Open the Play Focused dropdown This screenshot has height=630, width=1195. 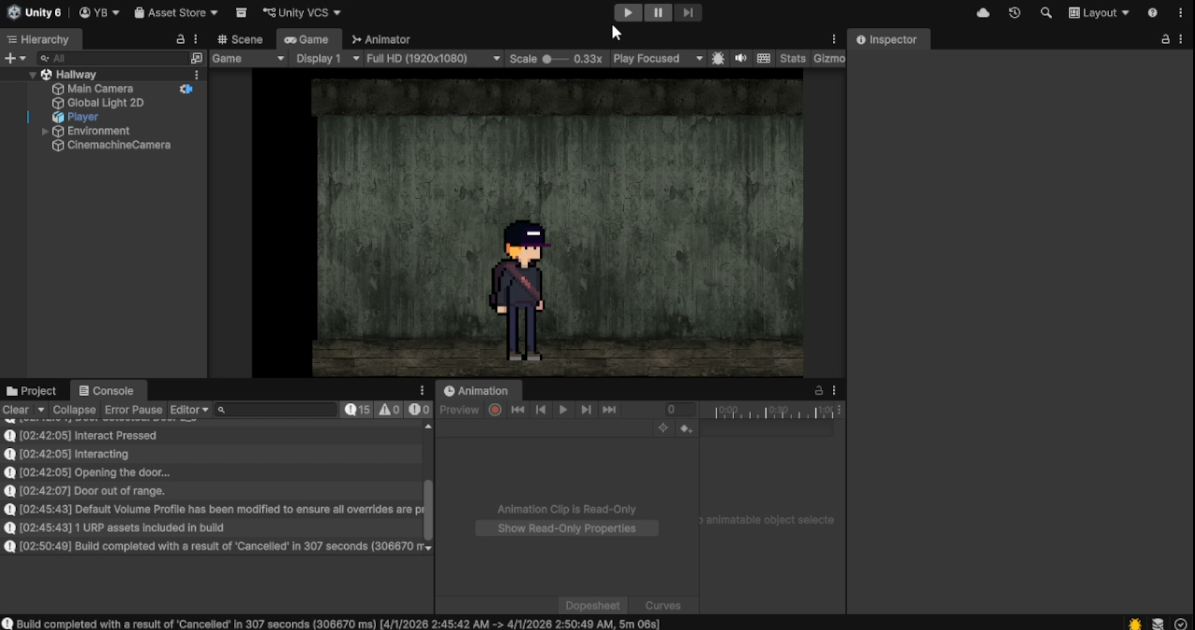pos(657,59)
